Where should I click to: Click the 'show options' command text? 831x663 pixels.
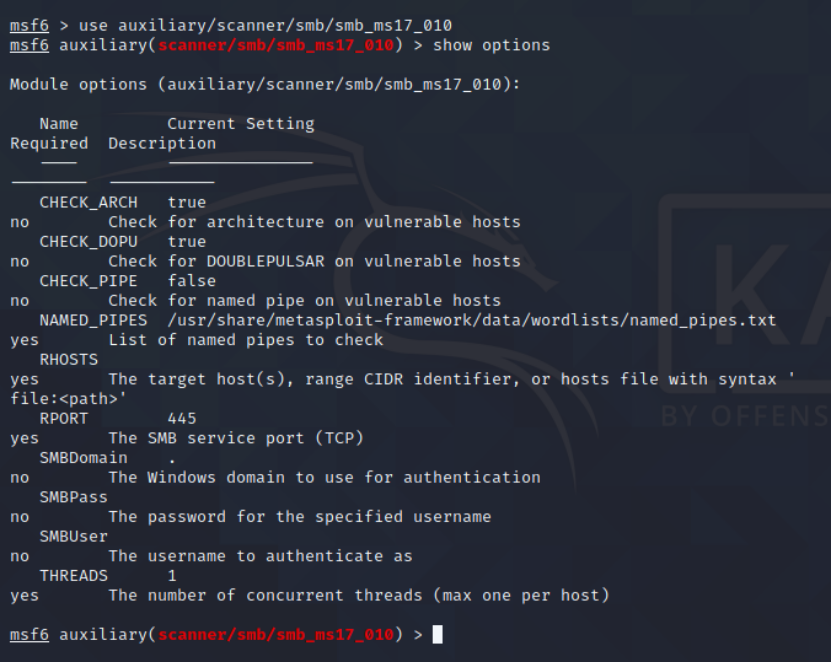click(x=491, y=46)
